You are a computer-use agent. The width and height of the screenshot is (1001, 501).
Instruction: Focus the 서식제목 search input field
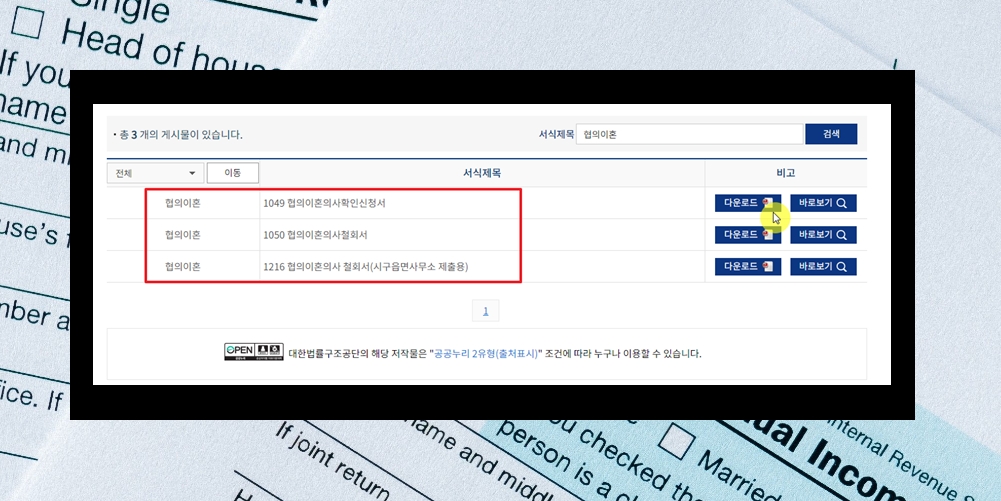pos(689,134)
